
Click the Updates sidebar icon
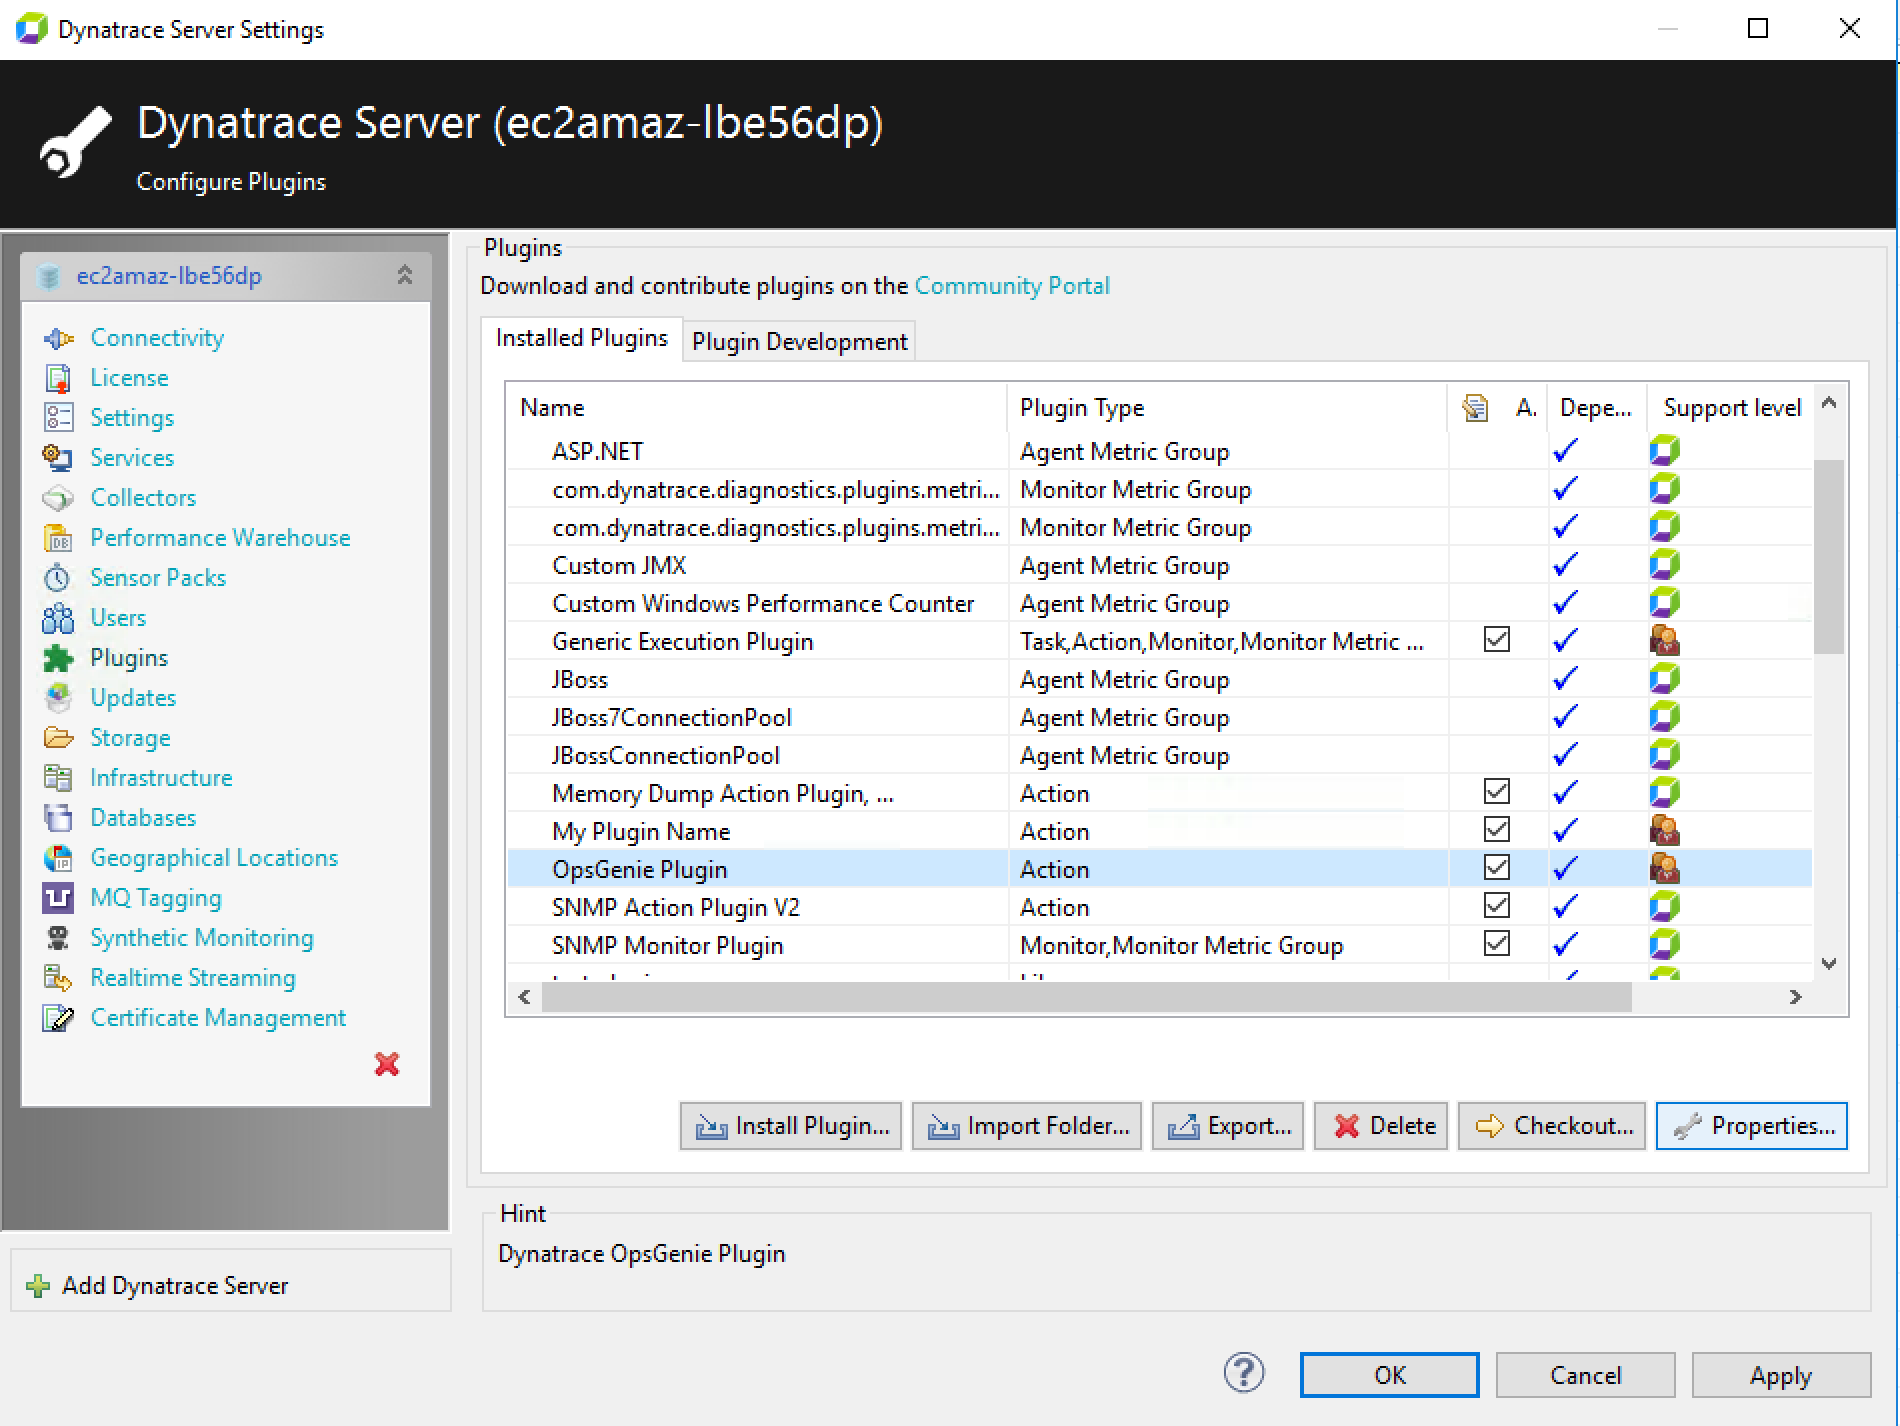(x=58, y=698)
